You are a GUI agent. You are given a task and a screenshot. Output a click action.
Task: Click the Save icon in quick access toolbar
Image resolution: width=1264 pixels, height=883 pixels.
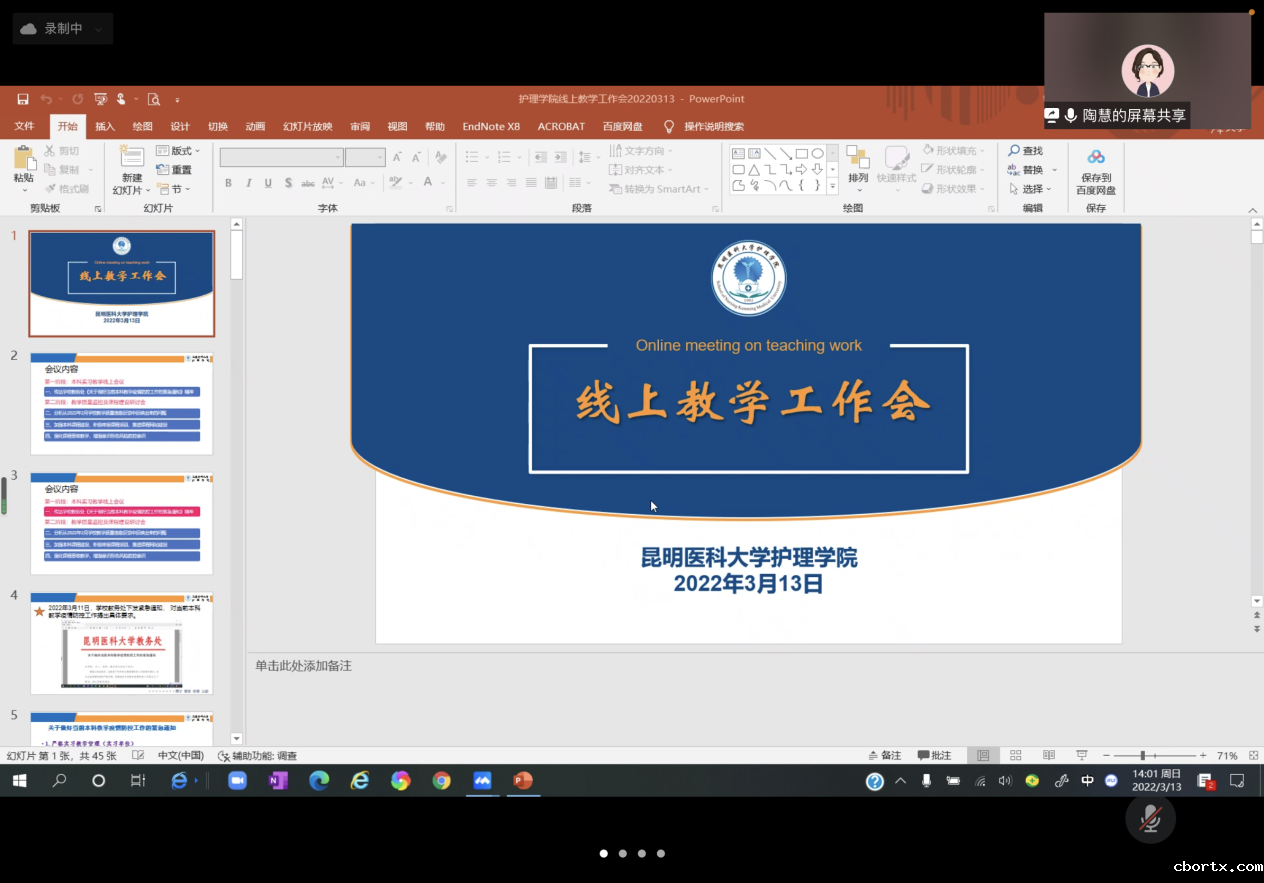coord(22,99)
